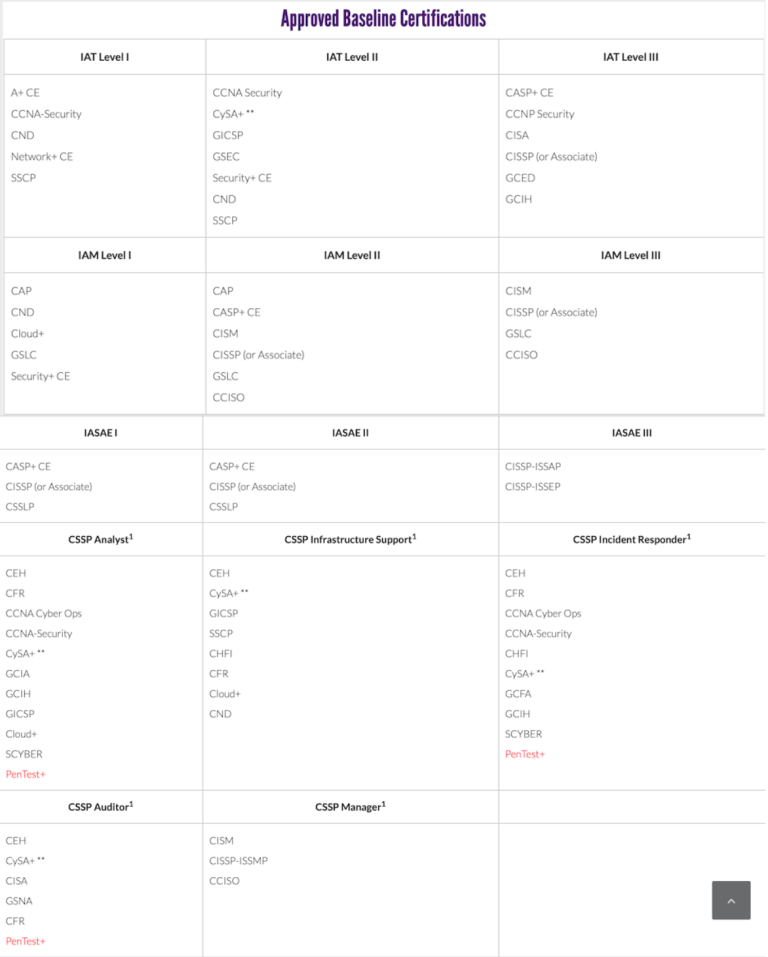This screenshot has height=957, width=768.
Task: Click CCNA Cyber Ops under CSSP Analyst
Action: pyautogui.click(x=44, y=613)
